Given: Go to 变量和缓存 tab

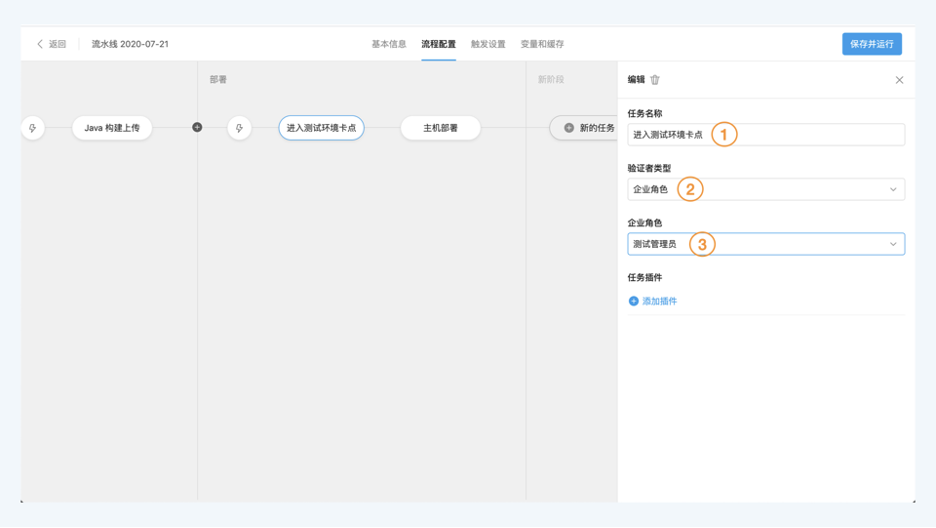Looking at the screenshot, I should click(542, 44).
